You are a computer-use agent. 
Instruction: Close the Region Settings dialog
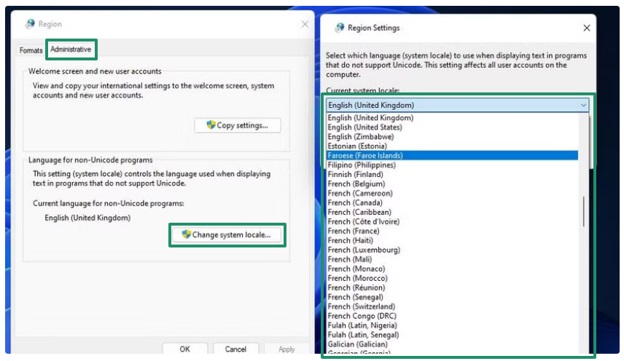click(x=587, y=28)
